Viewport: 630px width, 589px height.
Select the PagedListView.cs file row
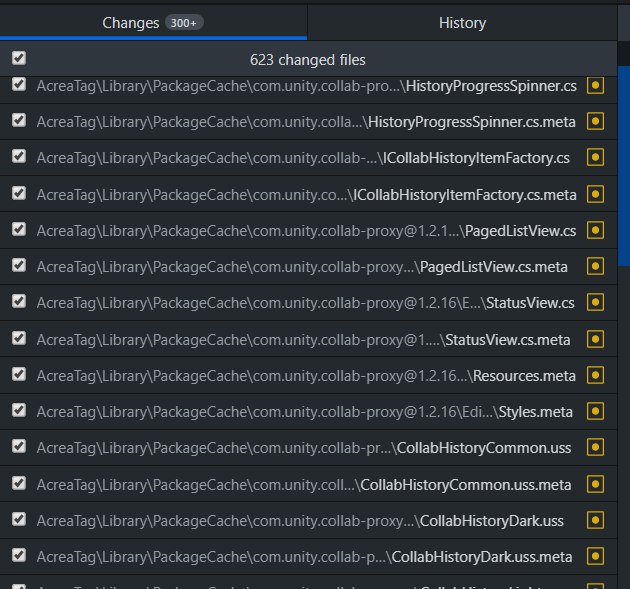pos(308,231)
